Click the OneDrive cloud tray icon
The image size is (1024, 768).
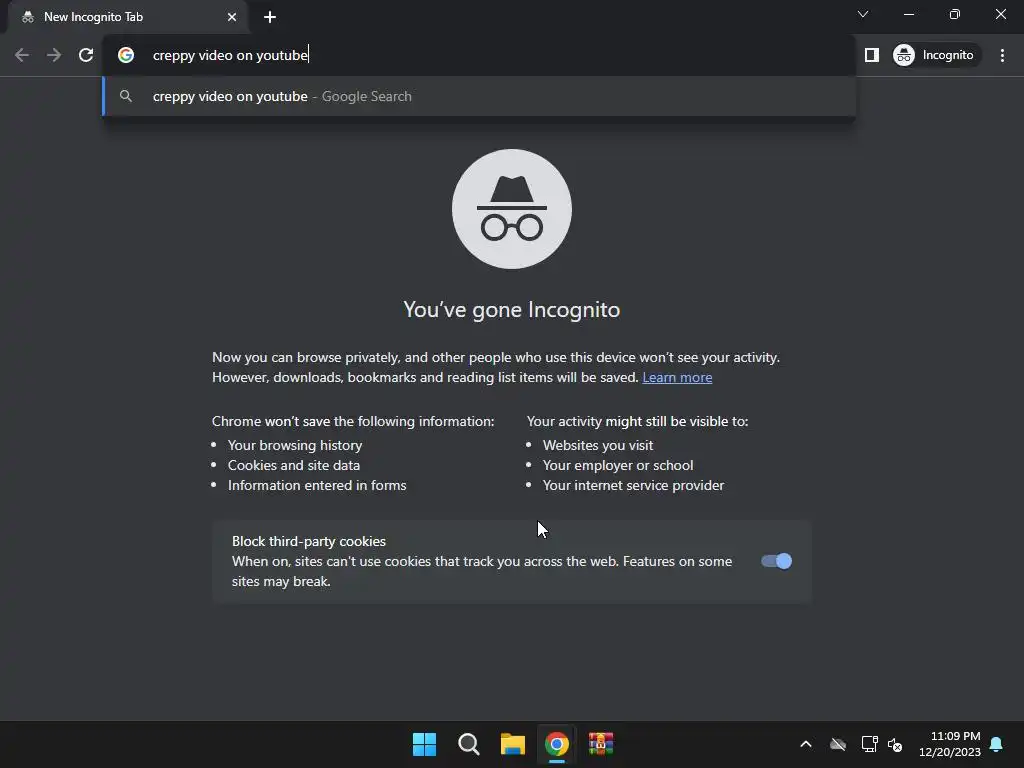(838, 744)
